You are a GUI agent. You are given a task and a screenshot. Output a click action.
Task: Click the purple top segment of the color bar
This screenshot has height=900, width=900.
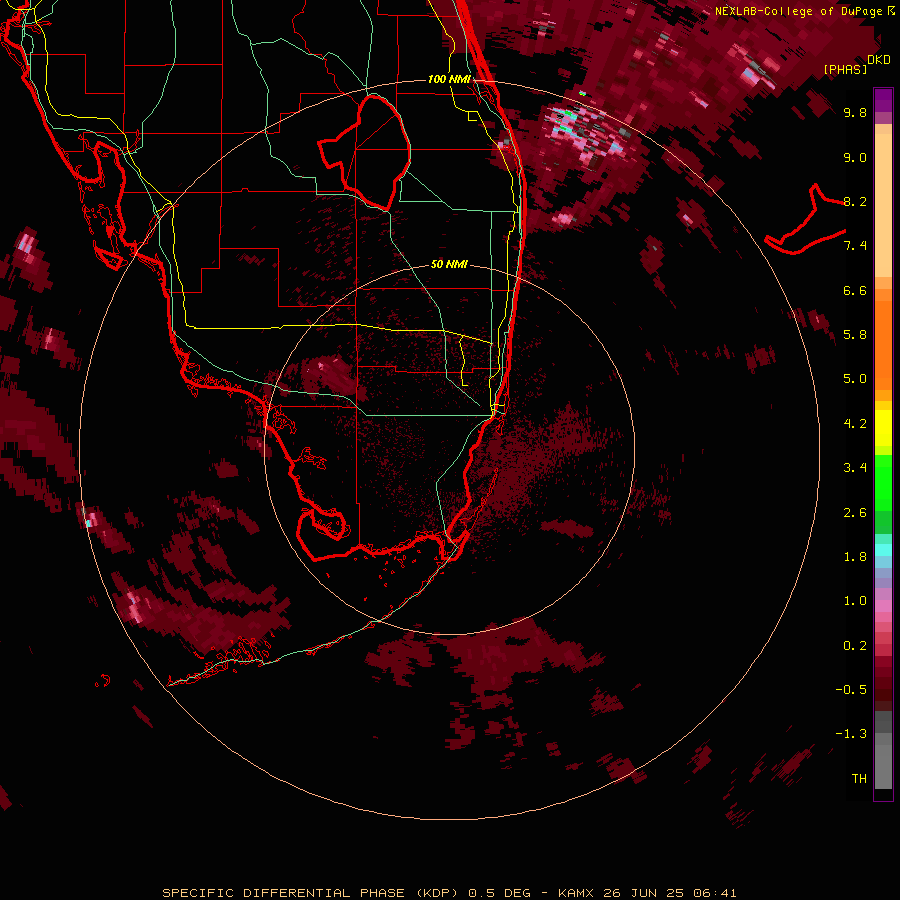[x=883, y=100]
